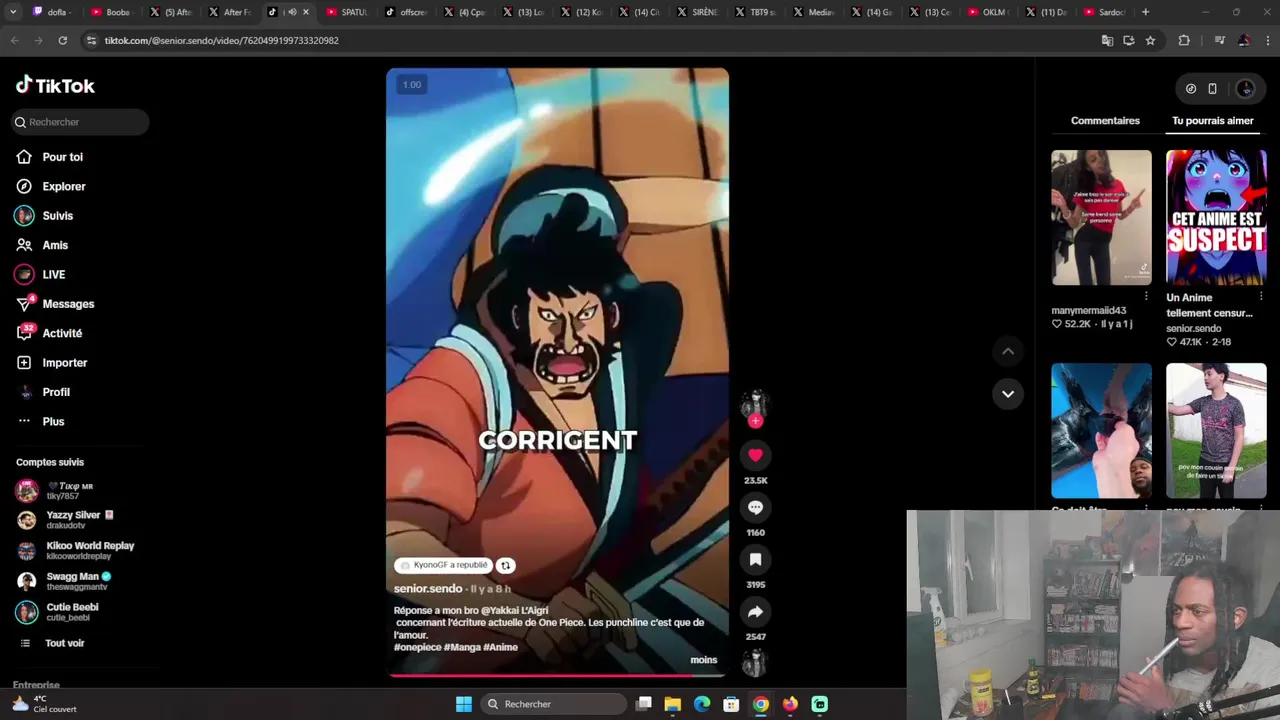Open options for Un Anime tellement censur video
The width and height of the screenshot is (1280, 720).
1261,297
